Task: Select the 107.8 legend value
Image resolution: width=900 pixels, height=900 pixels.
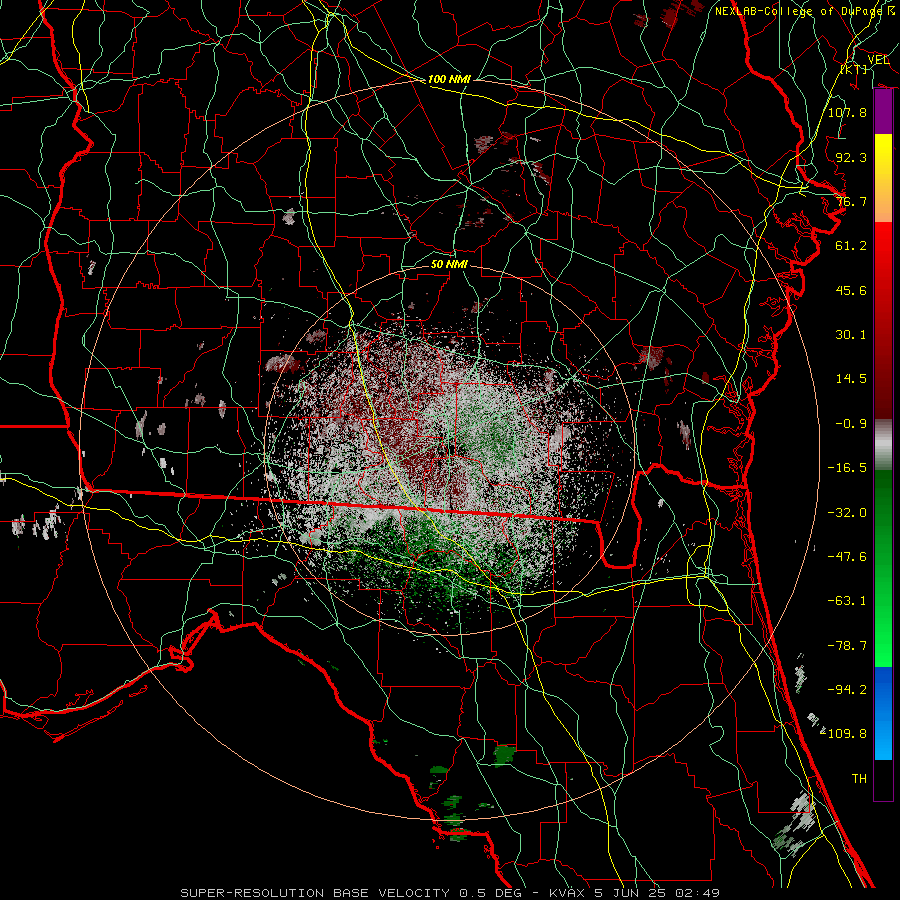Action: [x=847, y=112]
